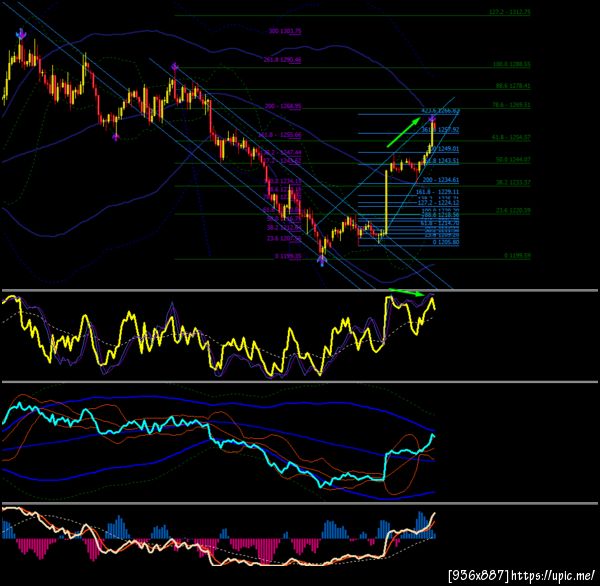Screen dimensions: 600x586
Task: Select the purple fractal marker above the second swing high
Action: 174,67
